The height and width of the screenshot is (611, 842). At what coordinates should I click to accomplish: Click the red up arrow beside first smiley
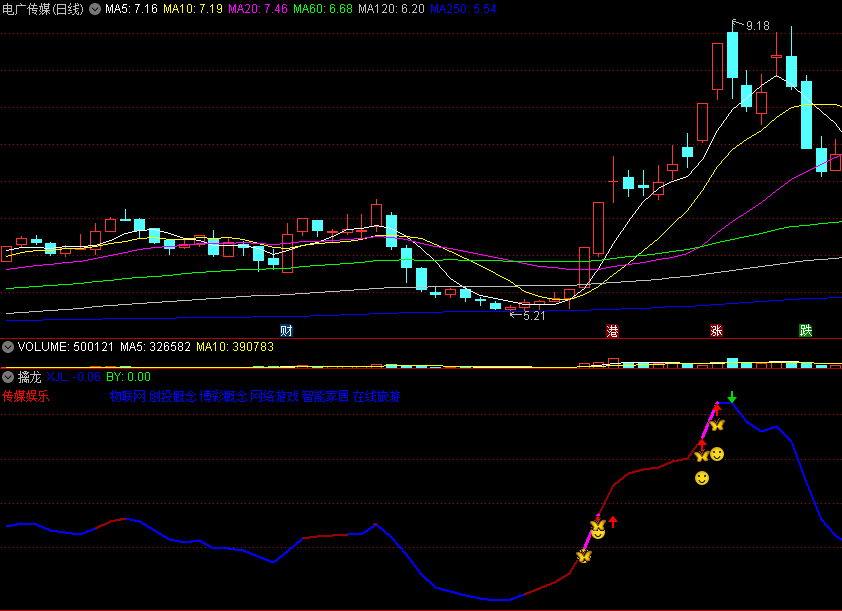pos(613,521)
